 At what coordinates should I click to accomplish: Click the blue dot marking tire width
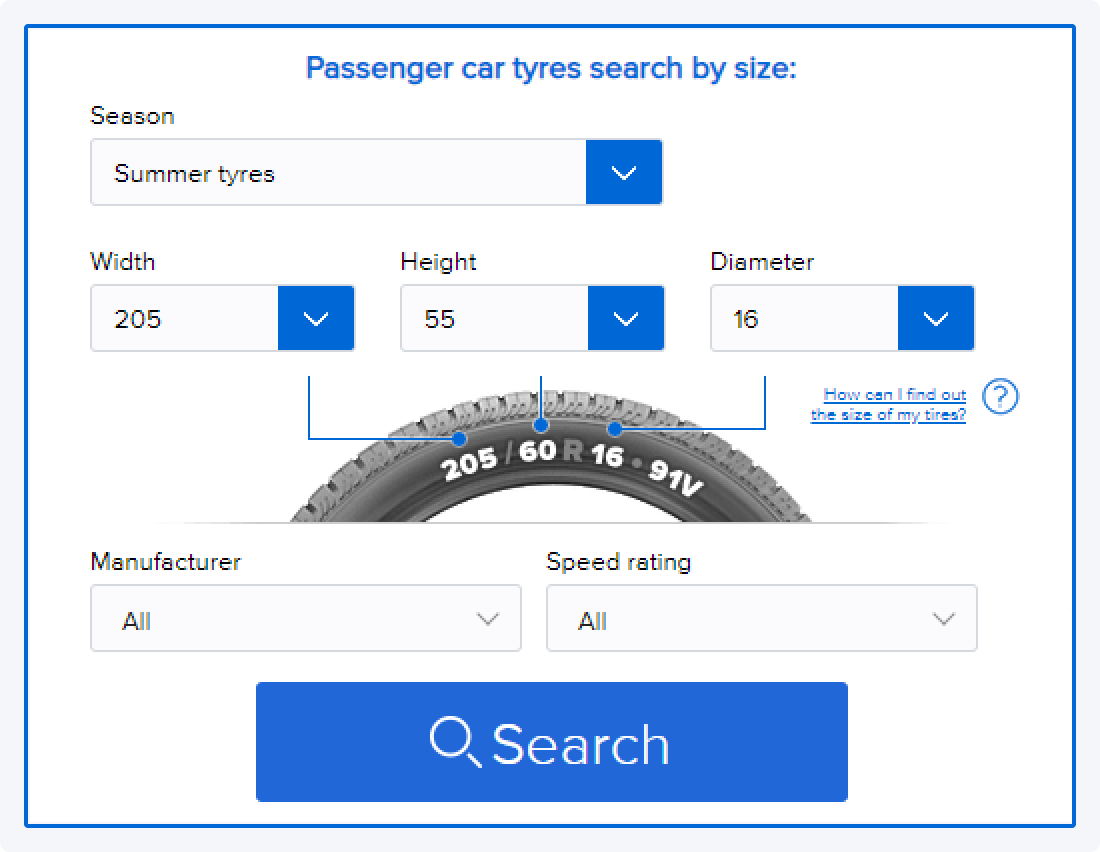[x=459, y=438]
